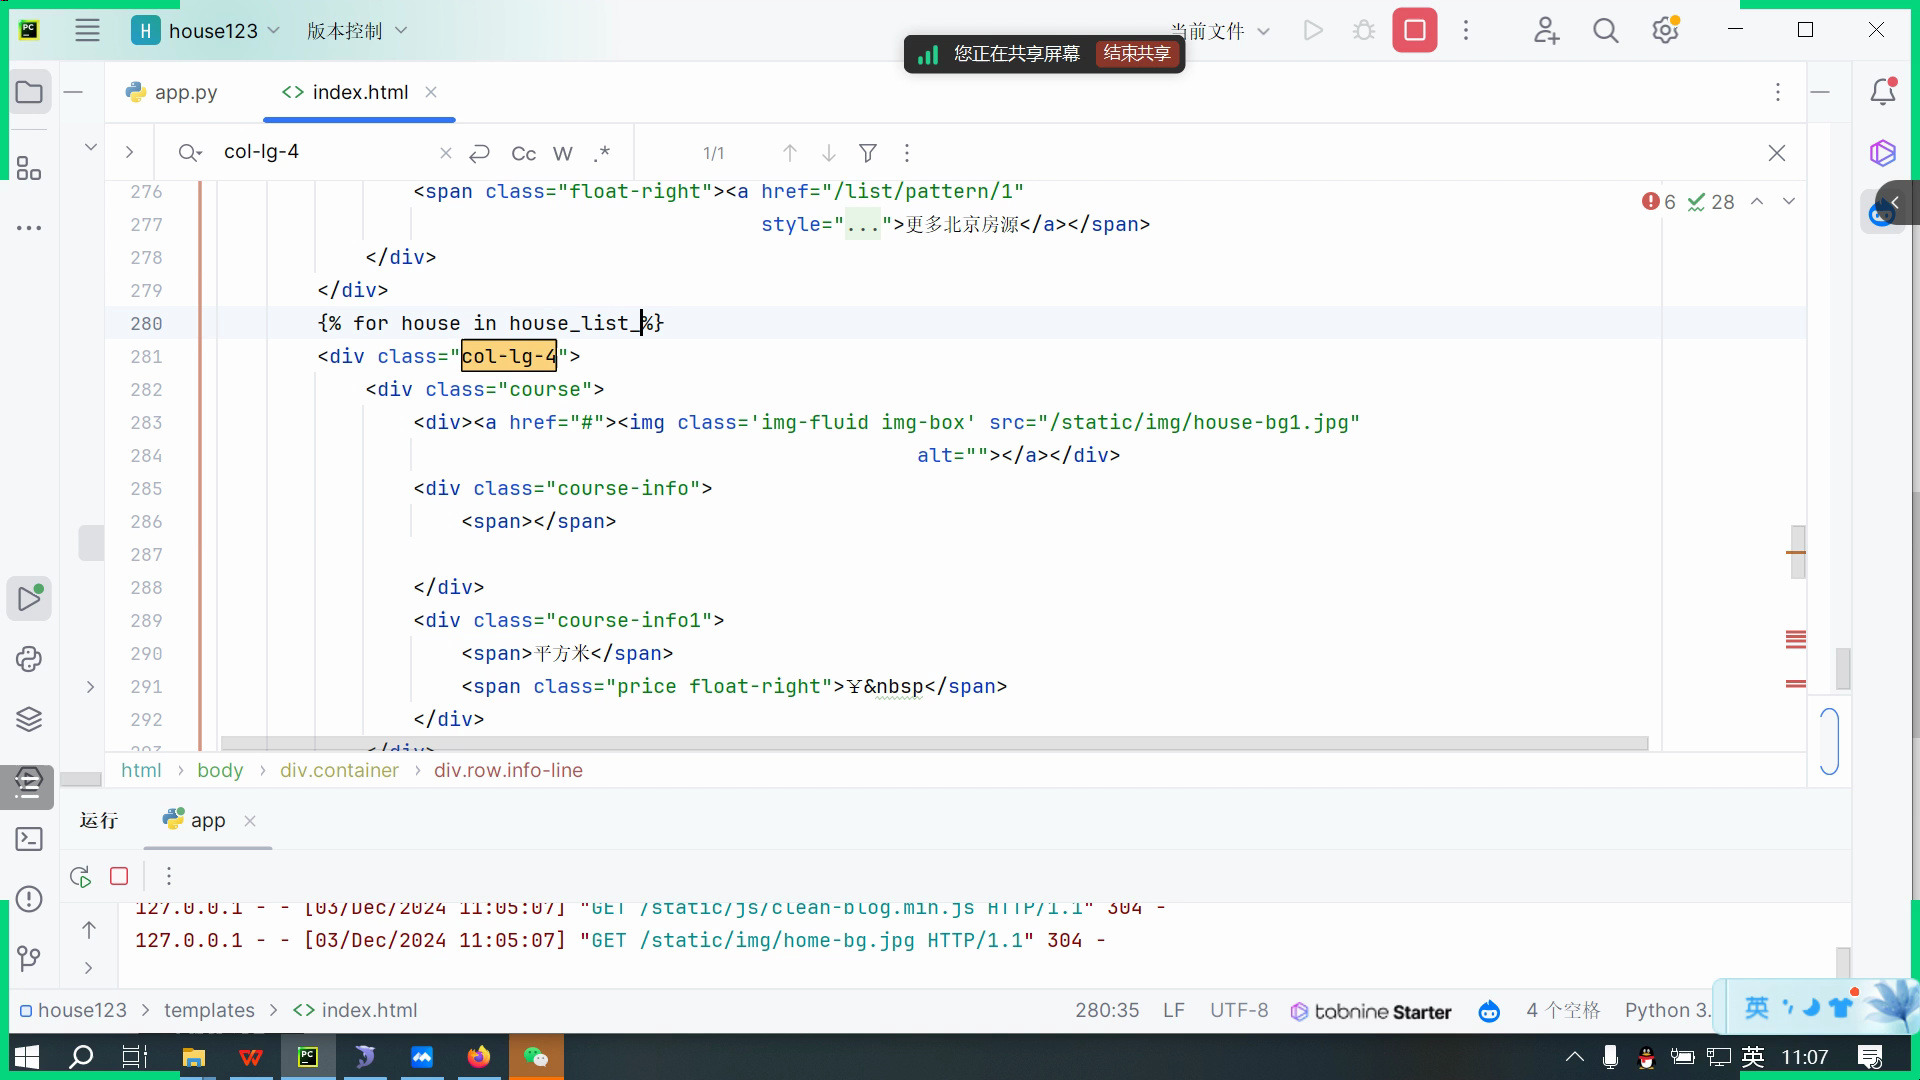The height and width of the screenshot is (1080, 1920).
Task: Debug the current file bug icon
Action: point(1364,31)
